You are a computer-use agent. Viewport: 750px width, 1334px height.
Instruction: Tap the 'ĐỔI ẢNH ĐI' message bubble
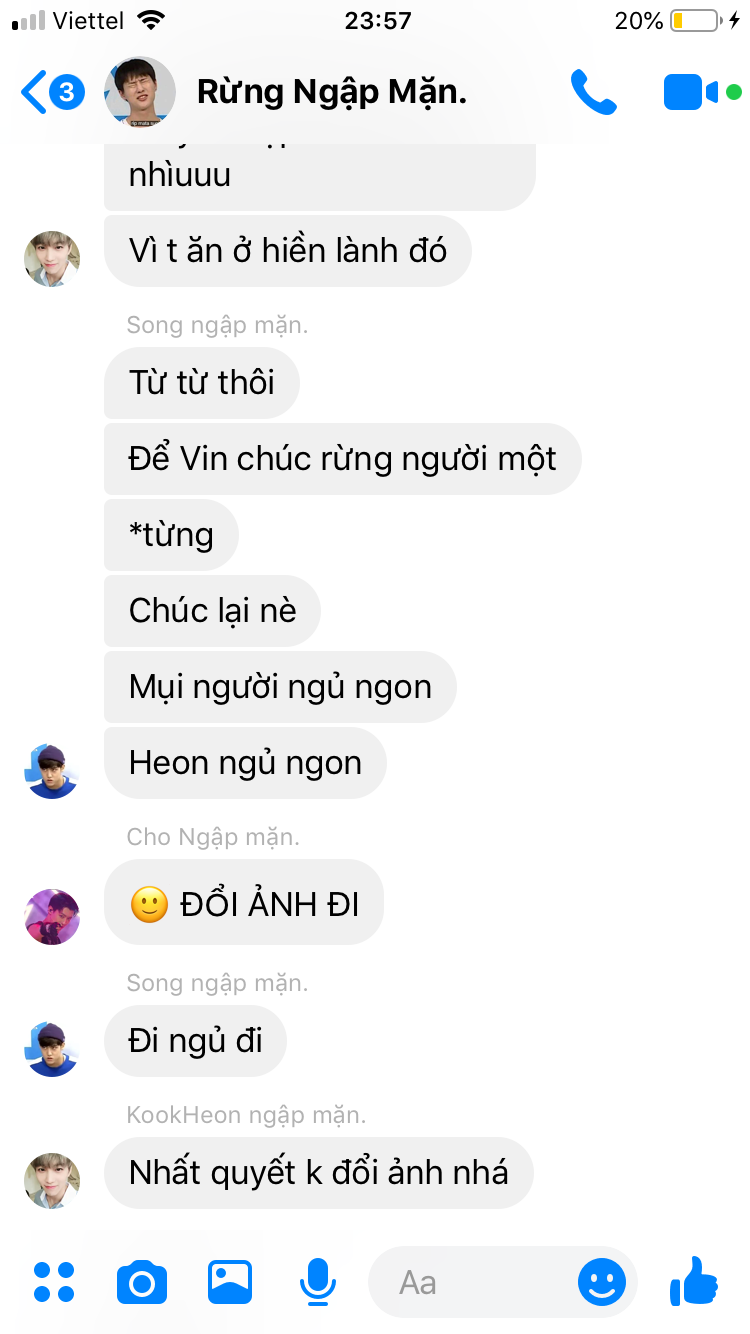pyautogui.click(x=244, y=907)
